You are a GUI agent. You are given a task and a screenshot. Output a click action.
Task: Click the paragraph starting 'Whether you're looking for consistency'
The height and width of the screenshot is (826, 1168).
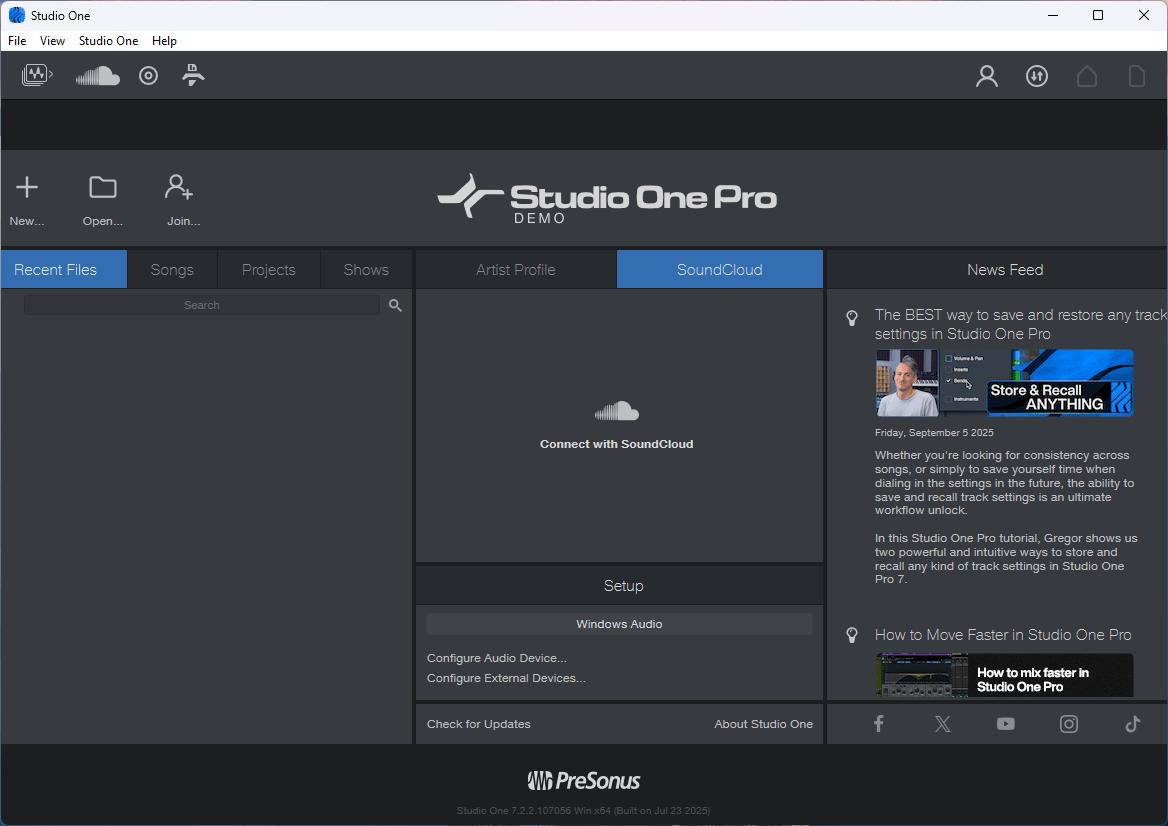[x=1005, y=483]
